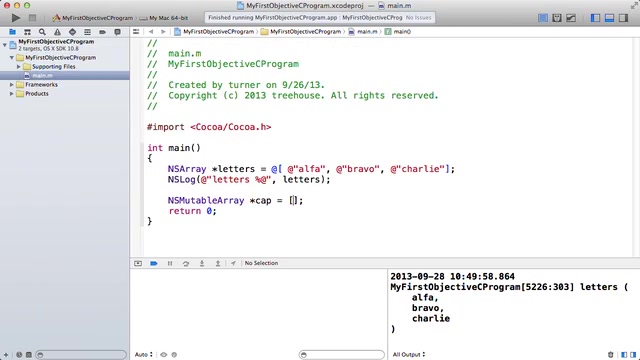The image size is (640, 360).
Task: Switch to the Standard editor
Action: point(542,18)
